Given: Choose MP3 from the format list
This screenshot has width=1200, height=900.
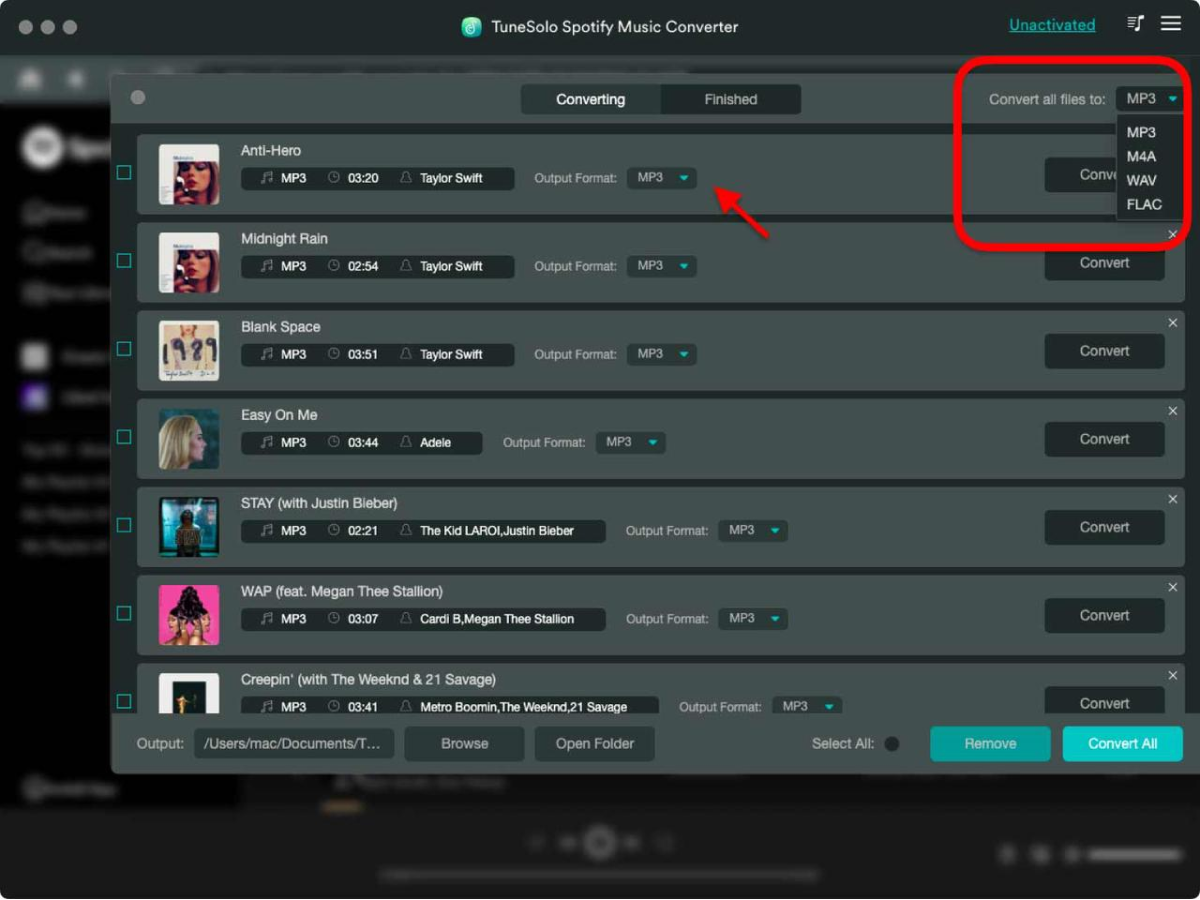Looking at the screenshot, I should click(1141, 132).
